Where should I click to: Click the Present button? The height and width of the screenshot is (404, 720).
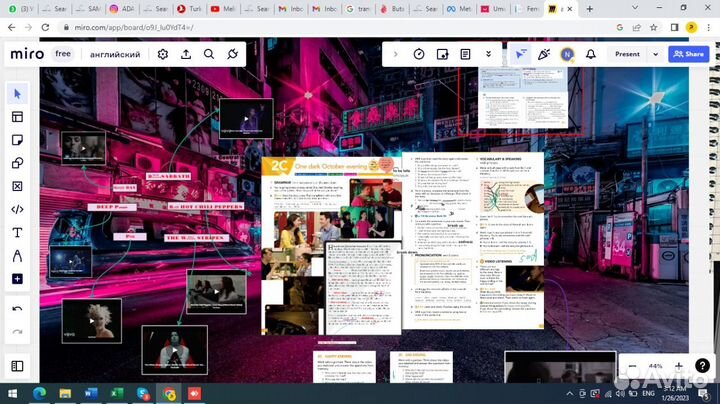tap(627, 54)
